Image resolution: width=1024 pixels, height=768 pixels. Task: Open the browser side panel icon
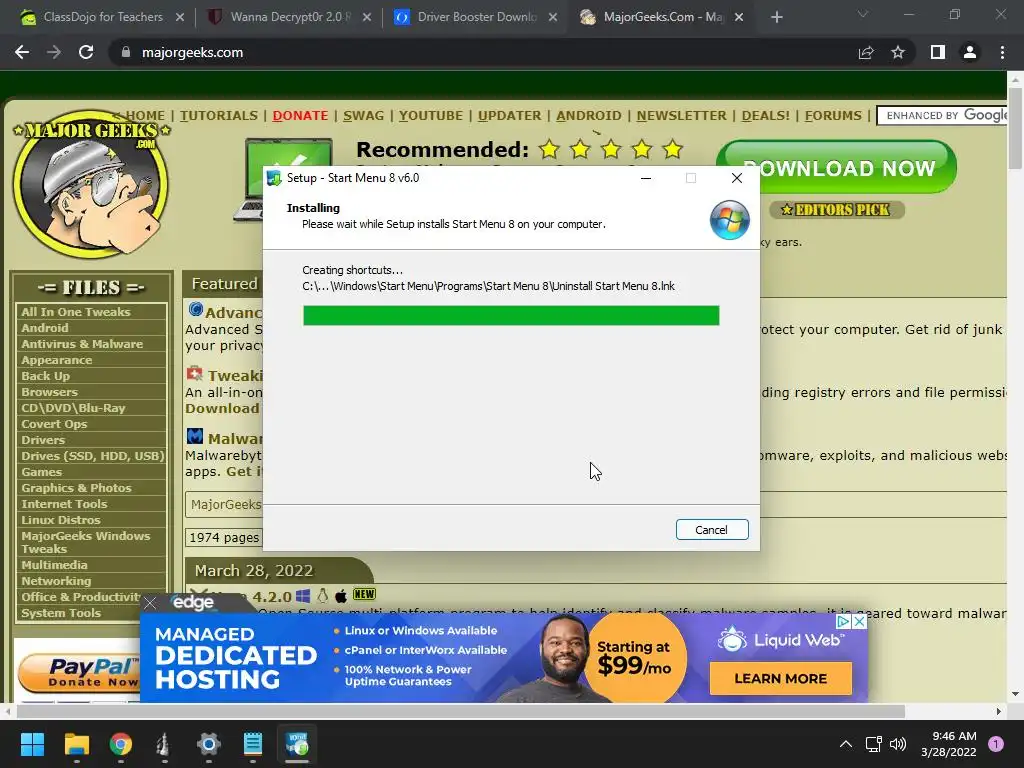(938, 52)
